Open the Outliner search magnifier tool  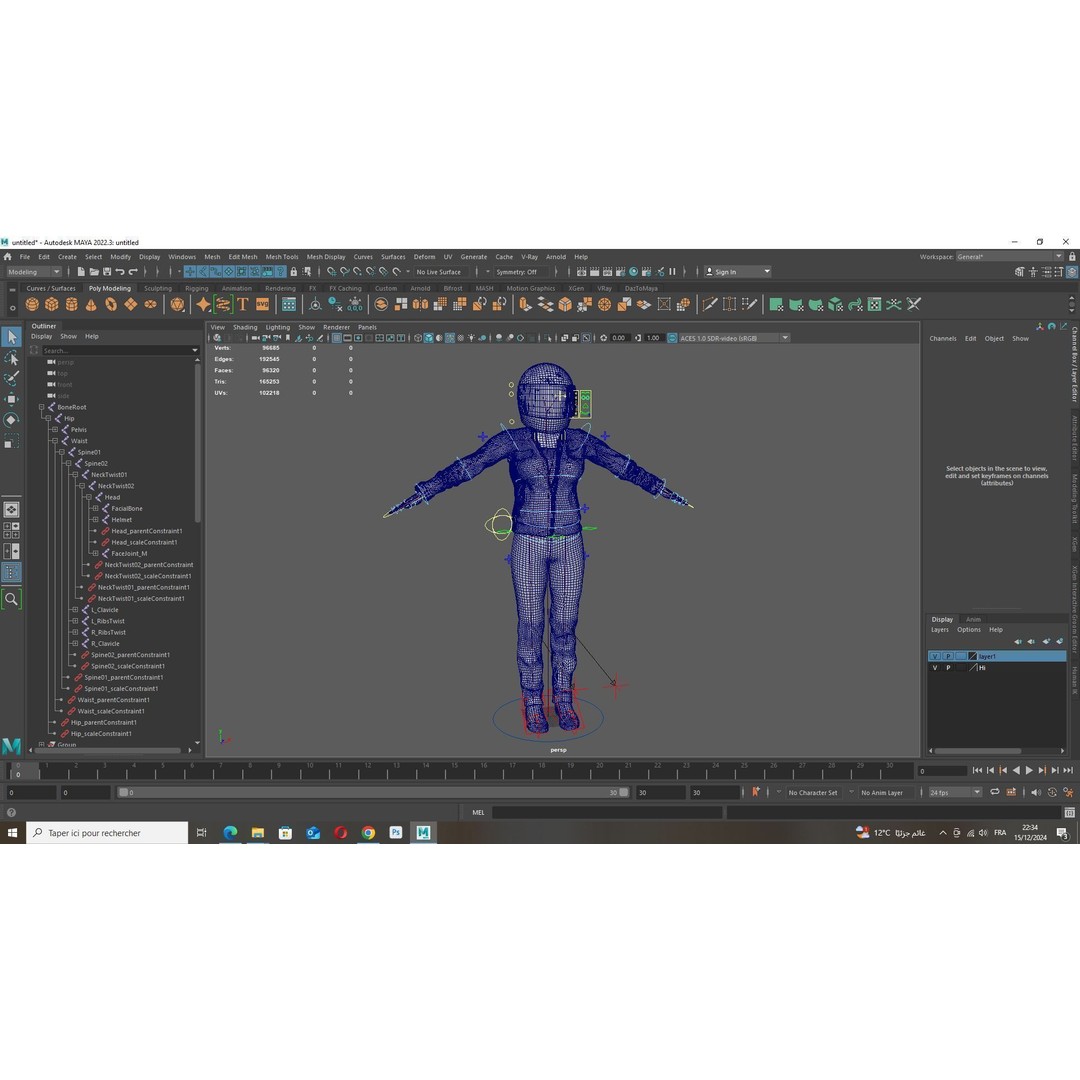(x=12, y=599)
